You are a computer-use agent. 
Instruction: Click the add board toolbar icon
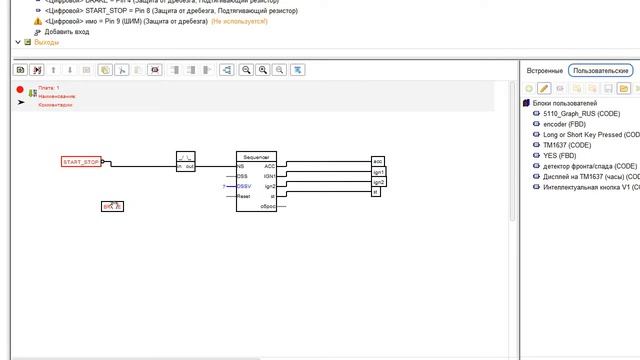click(20, 70)
